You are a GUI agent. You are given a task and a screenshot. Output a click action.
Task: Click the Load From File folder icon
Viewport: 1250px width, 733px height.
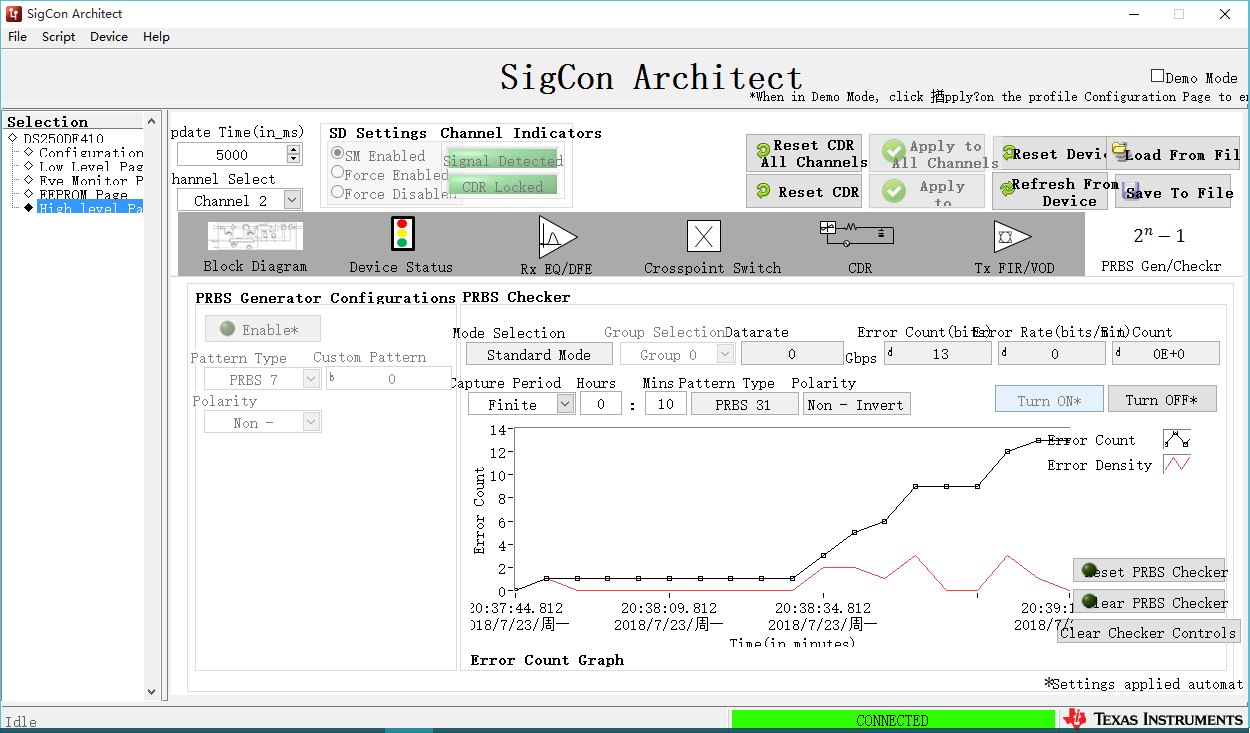click(x=1119, y=151)
